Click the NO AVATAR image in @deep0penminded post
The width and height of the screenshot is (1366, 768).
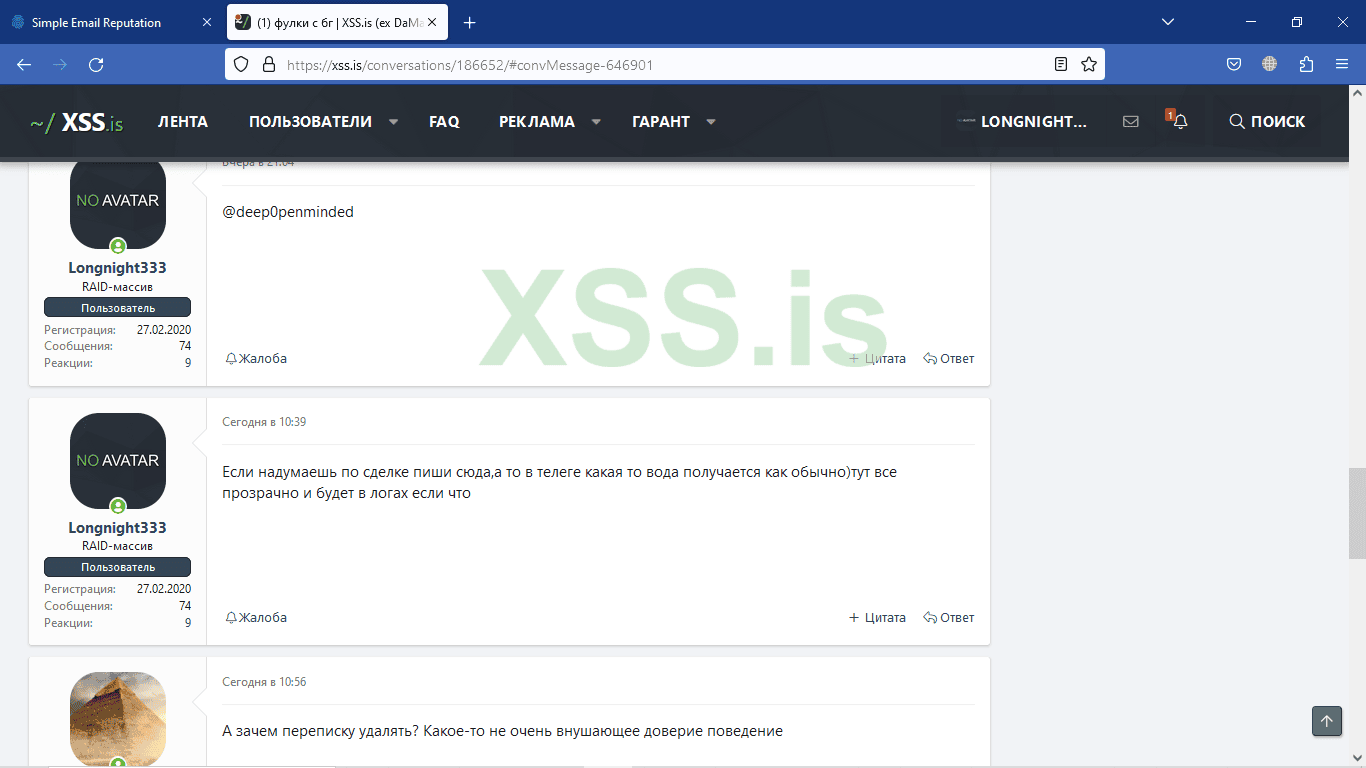[118, 202]
